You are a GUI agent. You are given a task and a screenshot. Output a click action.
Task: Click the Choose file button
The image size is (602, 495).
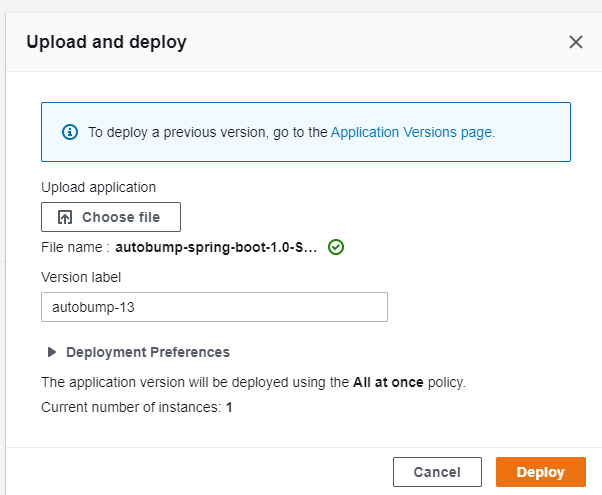pyautogui.click(x=111, y=217)
